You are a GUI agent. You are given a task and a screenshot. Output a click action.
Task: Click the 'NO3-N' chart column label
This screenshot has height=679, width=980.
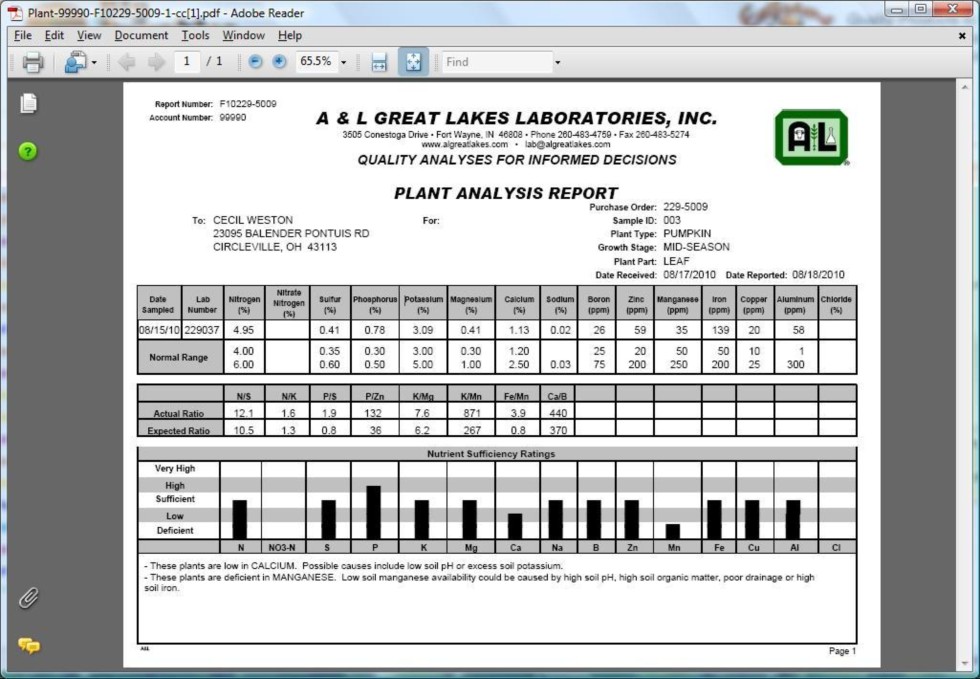[282, 548]
